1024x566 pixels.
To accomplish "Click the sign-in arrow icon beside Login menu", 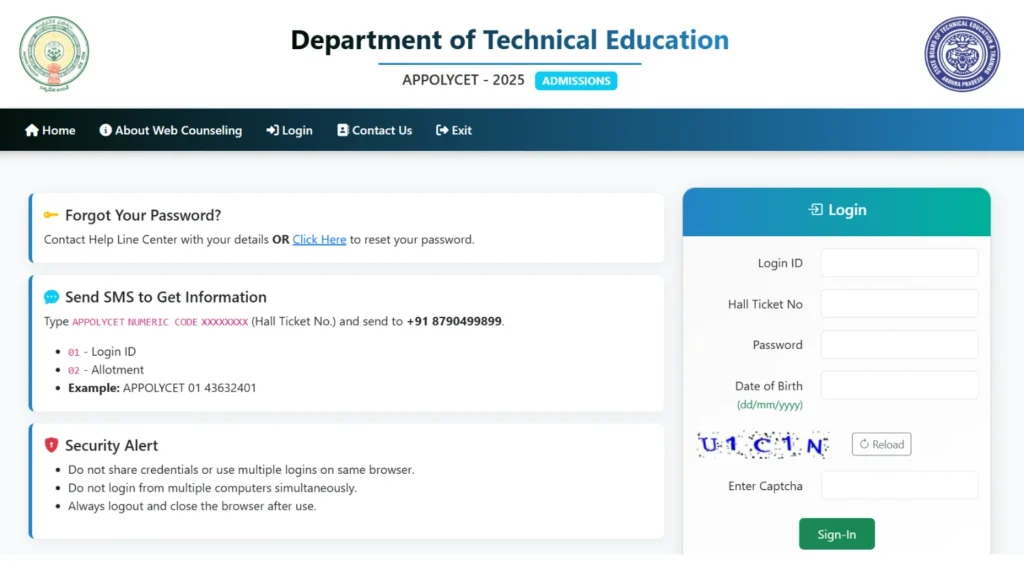I will click(x=272, y=130).
